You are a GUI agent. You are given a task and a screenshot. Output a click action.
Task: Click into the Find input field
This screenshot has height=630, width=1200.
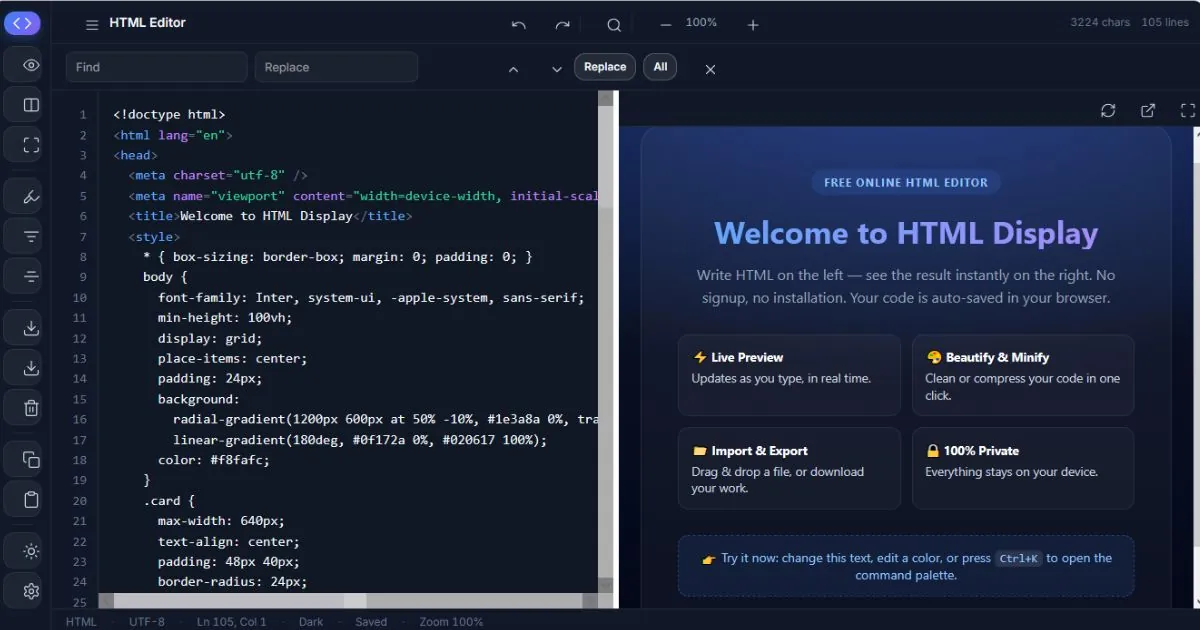156,67
